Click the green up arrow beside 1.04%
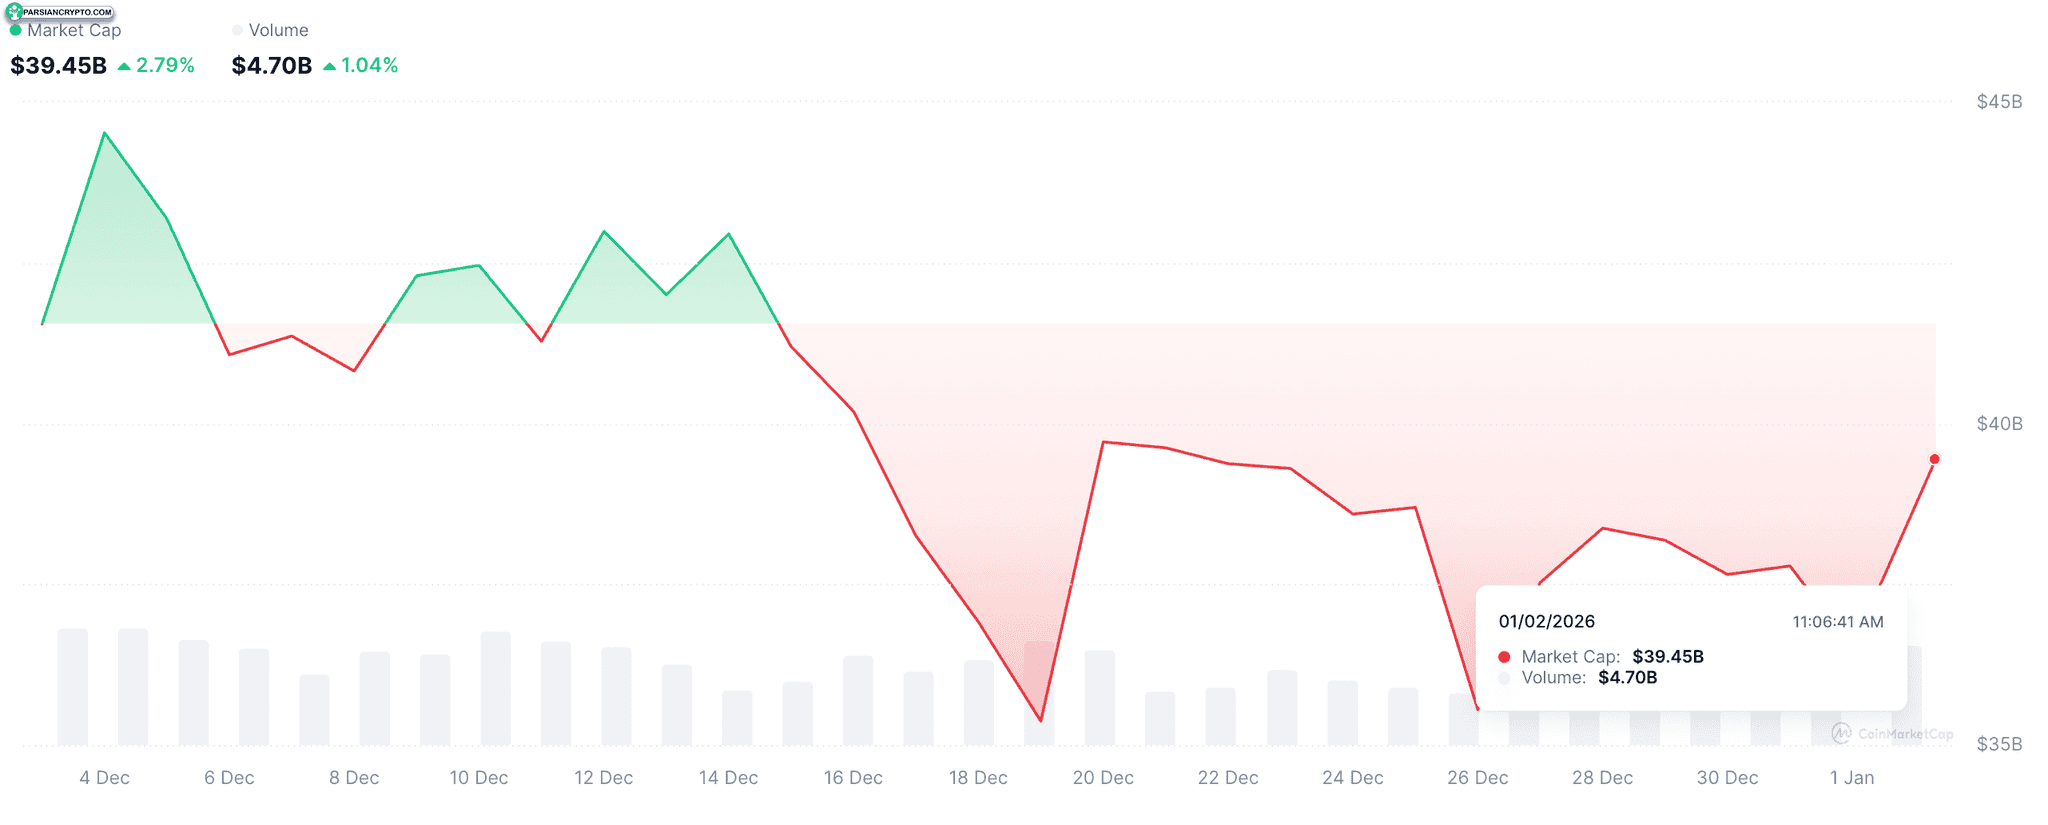 [x=329, y=66]
